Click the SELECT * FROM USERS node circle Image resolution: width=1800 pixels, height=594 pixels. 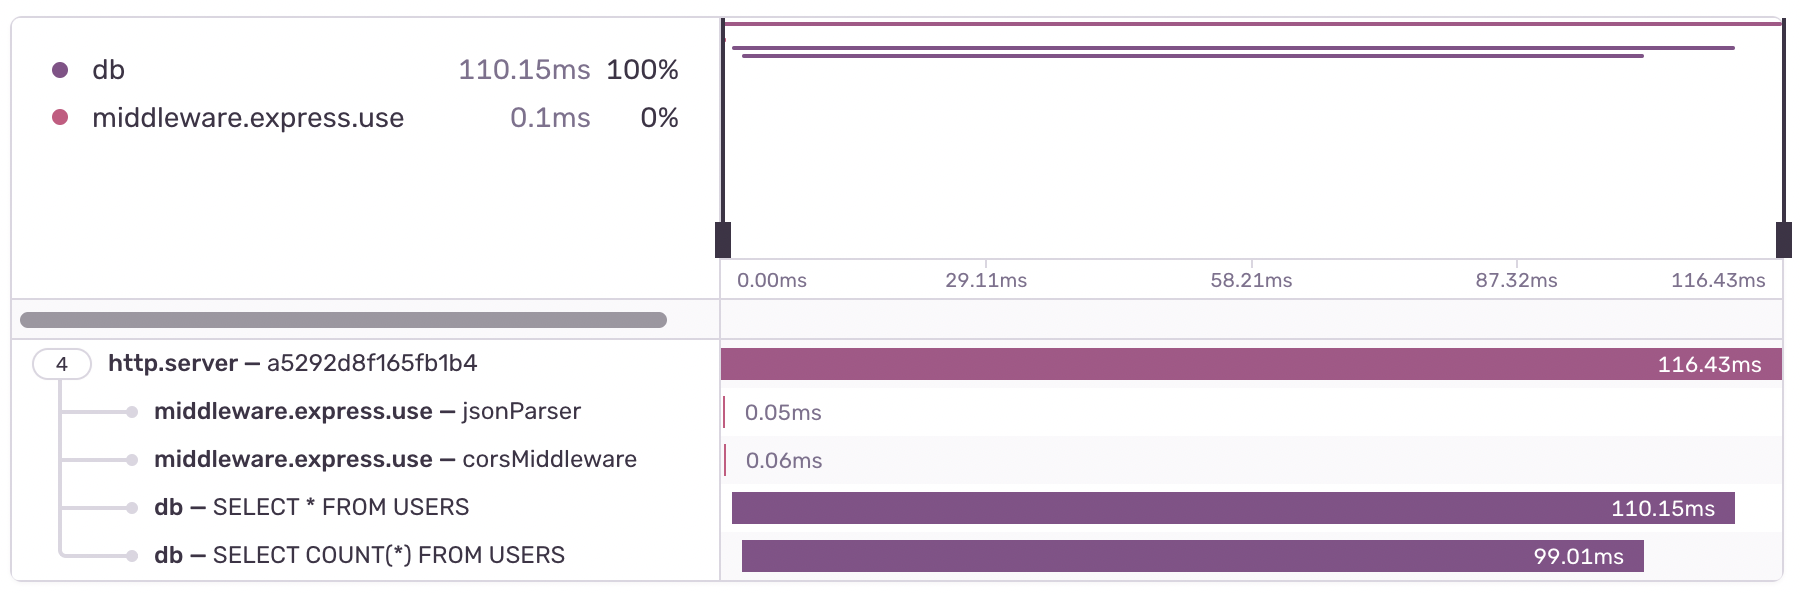(133, 507)
